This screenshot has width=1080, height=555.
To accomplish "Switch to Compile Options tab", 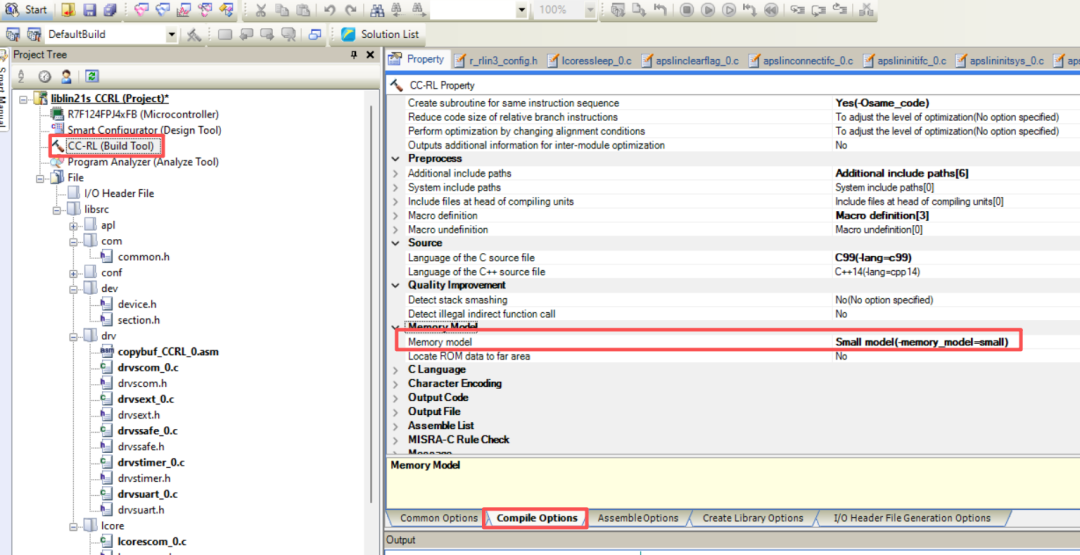I will tap(536, 518).
